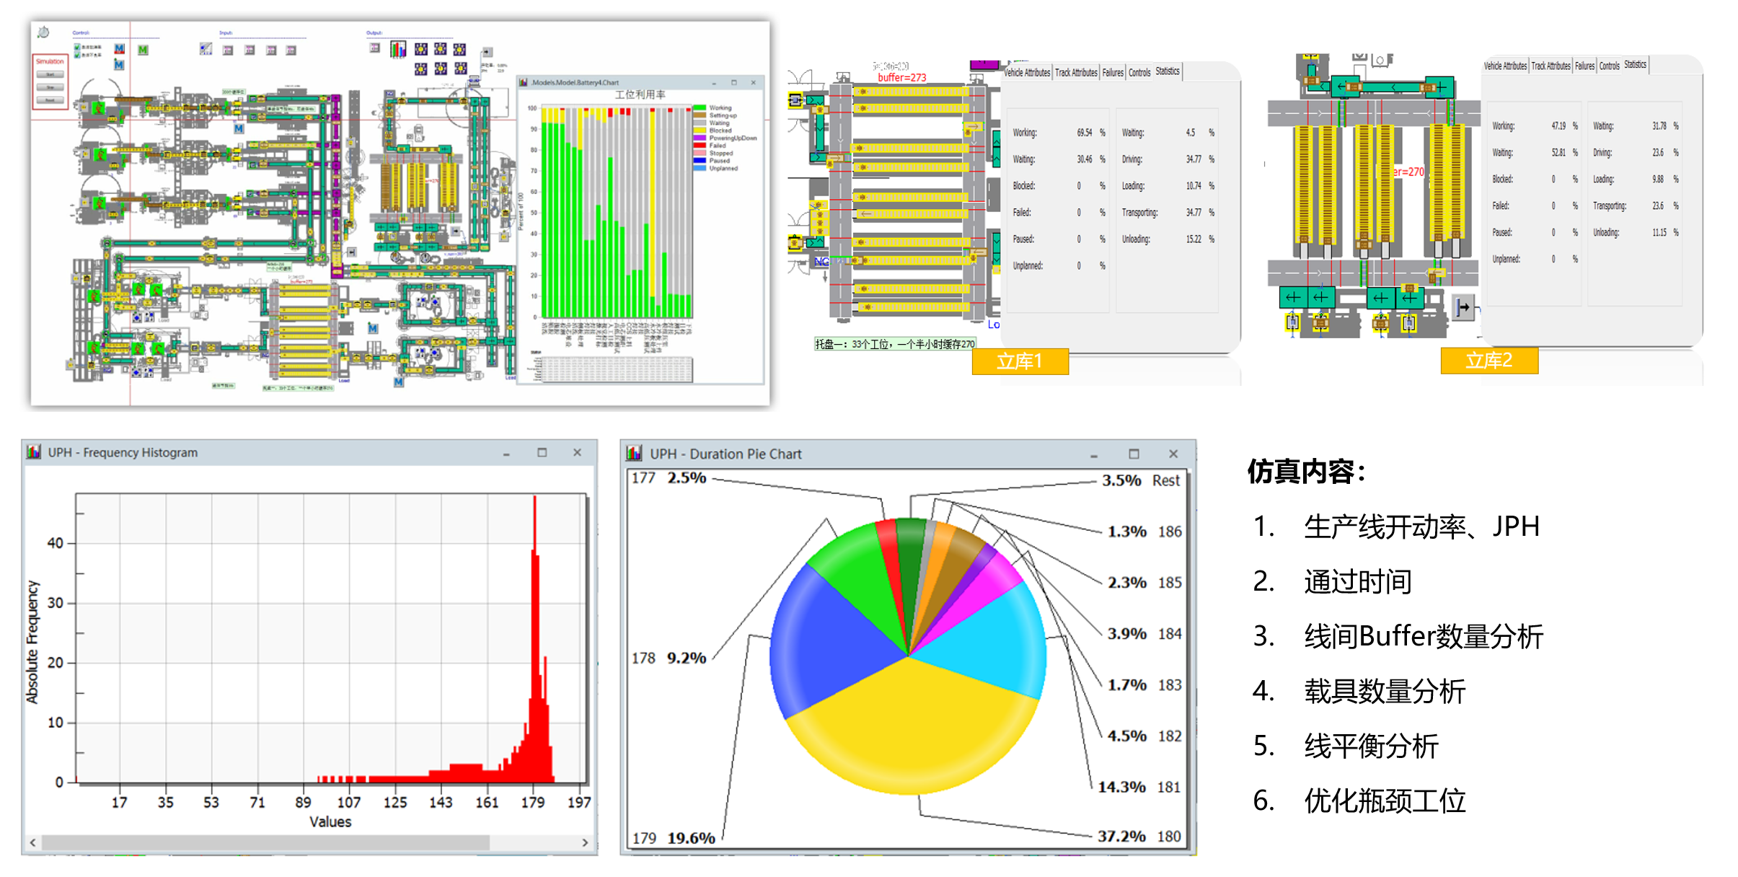The image size is (1738, 877).
Task: Click the histogram scrollbar right arrow
Action: point(585,843)
